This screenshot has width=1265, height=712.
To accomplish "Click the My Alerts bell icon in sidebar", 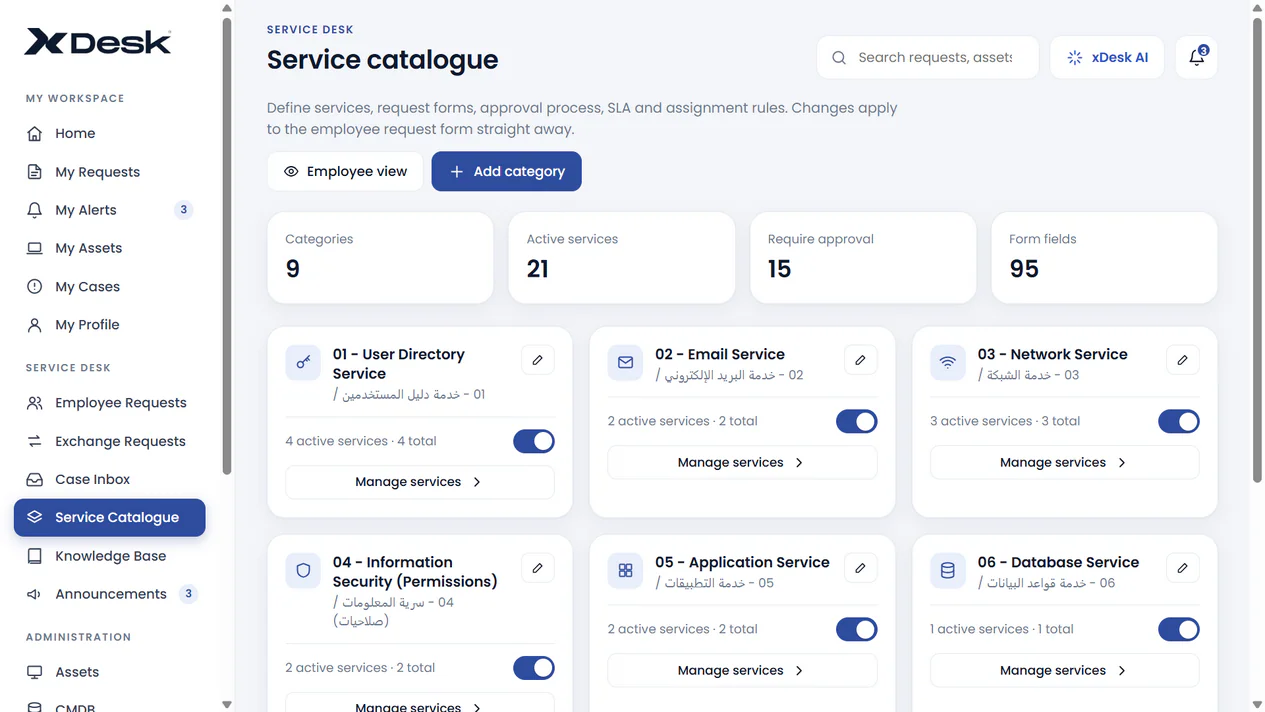I will tap(35, 210).
